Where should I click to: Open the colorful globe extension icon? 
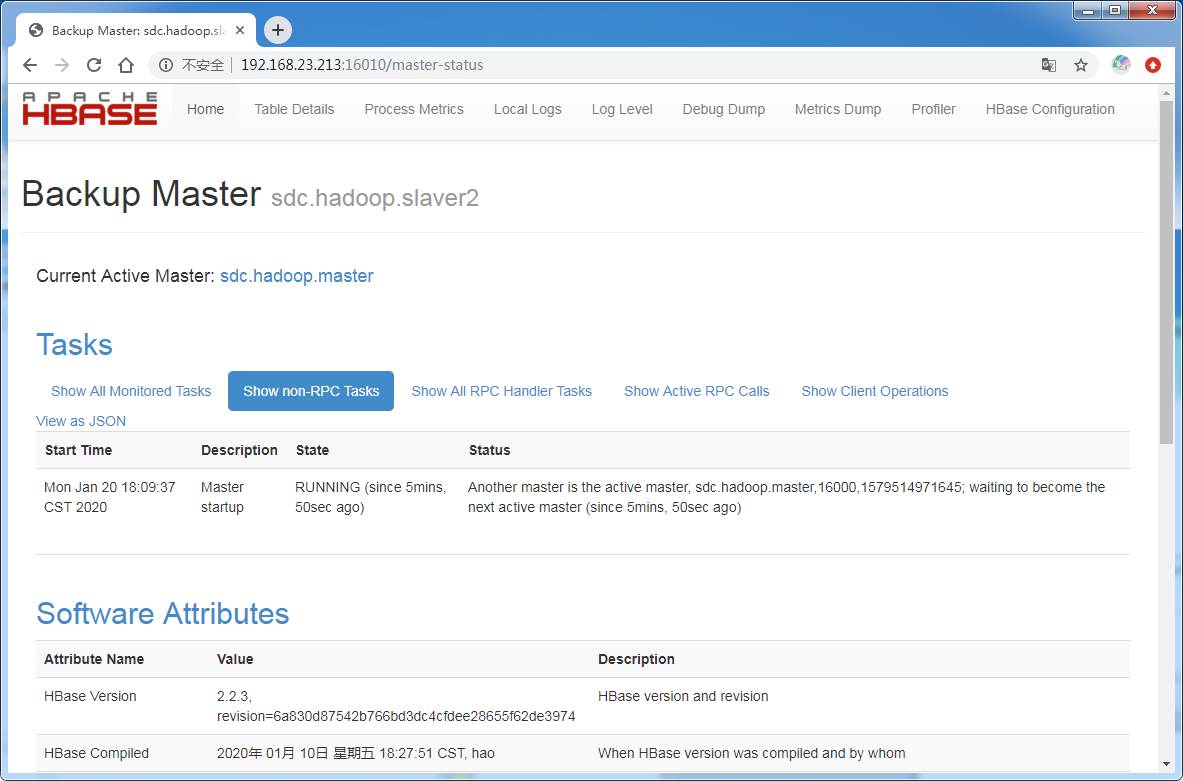1120,65
